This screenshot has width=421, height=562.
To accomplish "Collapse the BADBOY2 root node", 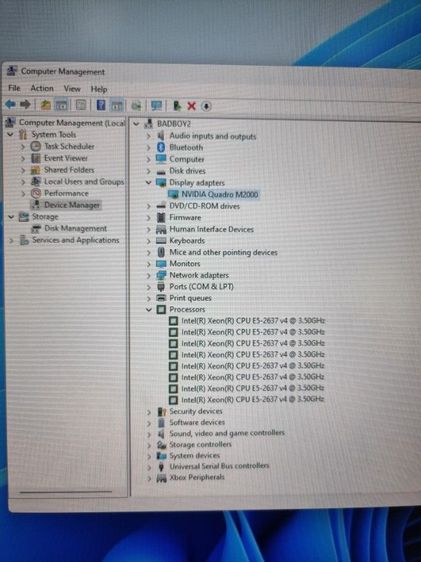I will 136,124.
